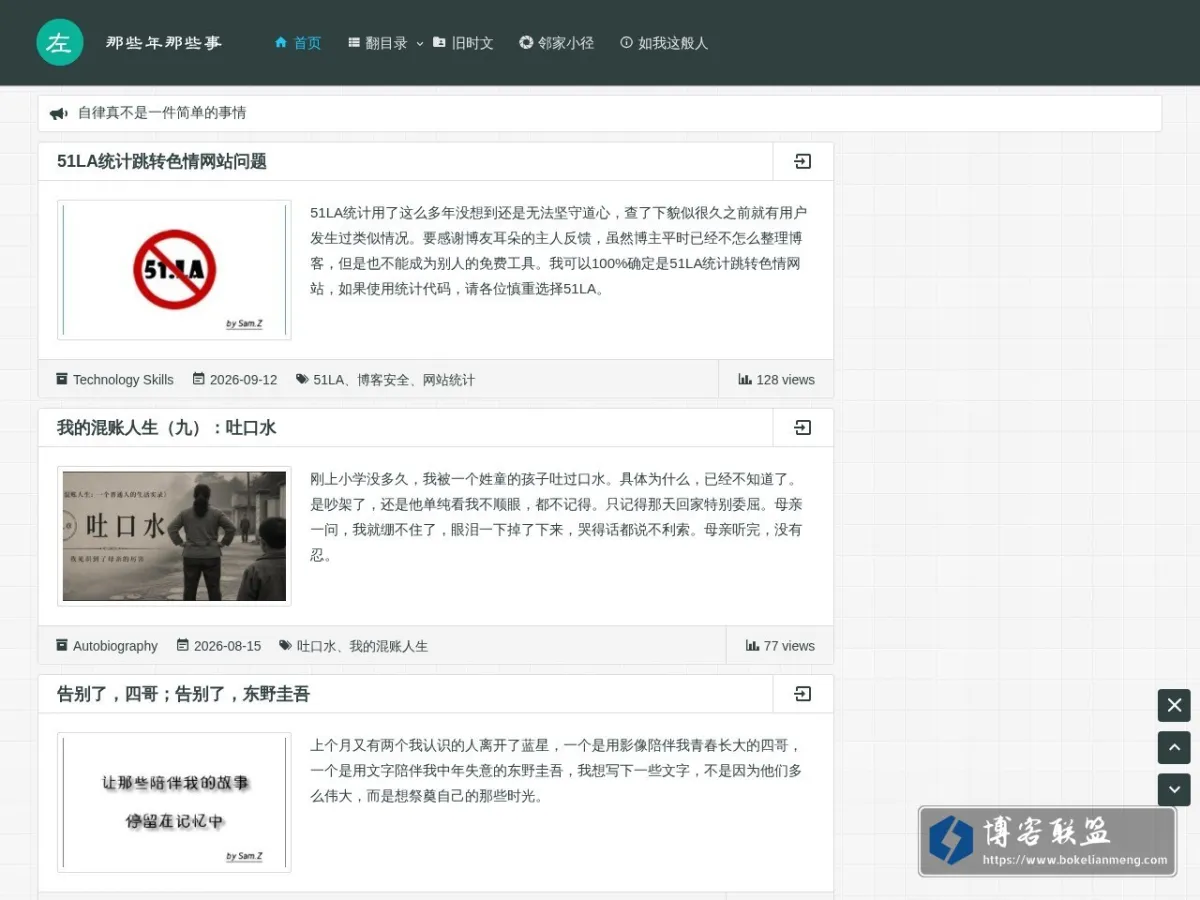Click the enter icon on 告别了 post

(802, 694)
